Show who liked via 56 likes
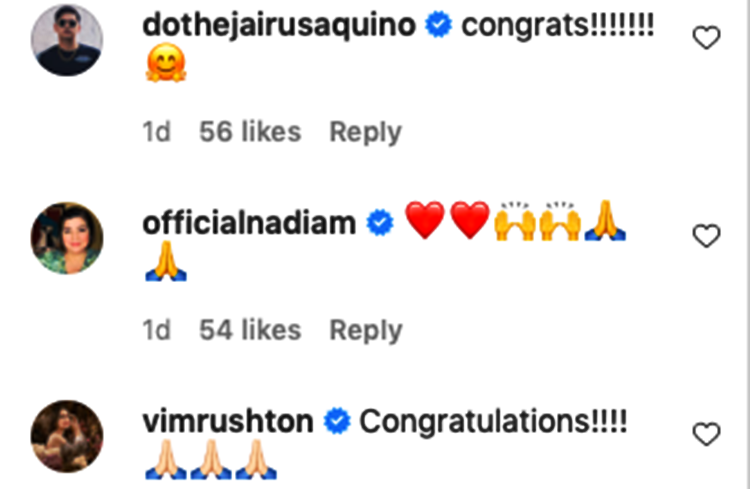Image resolution: width=750 pixels, height=489 pixels. (250, 132)
